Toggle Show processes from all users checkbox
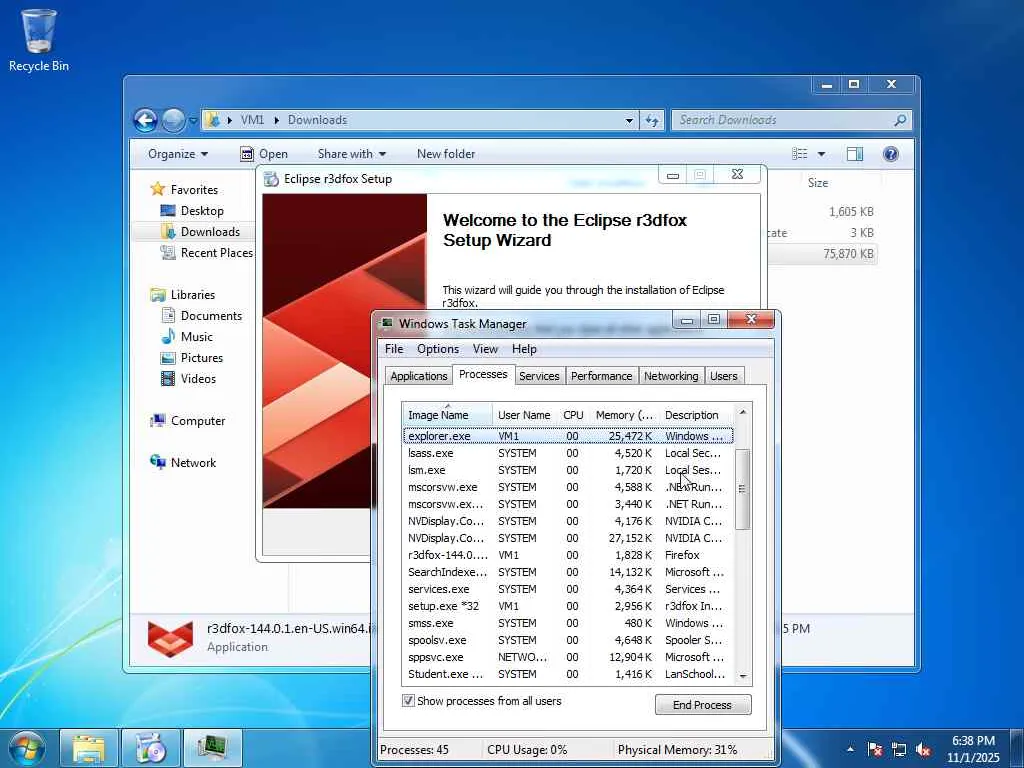Viewport: 1024px width, 768px height. (408, 701)
